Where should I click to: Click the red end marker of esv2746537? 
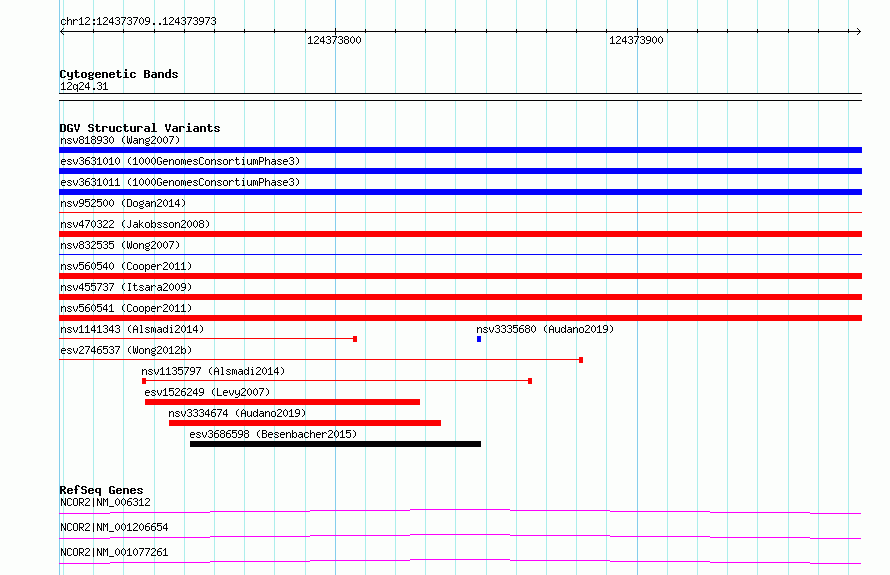[581, 360]
